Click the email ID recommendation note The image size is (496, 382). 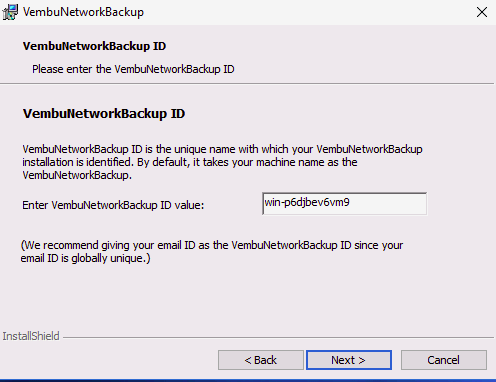coord(212,252)
